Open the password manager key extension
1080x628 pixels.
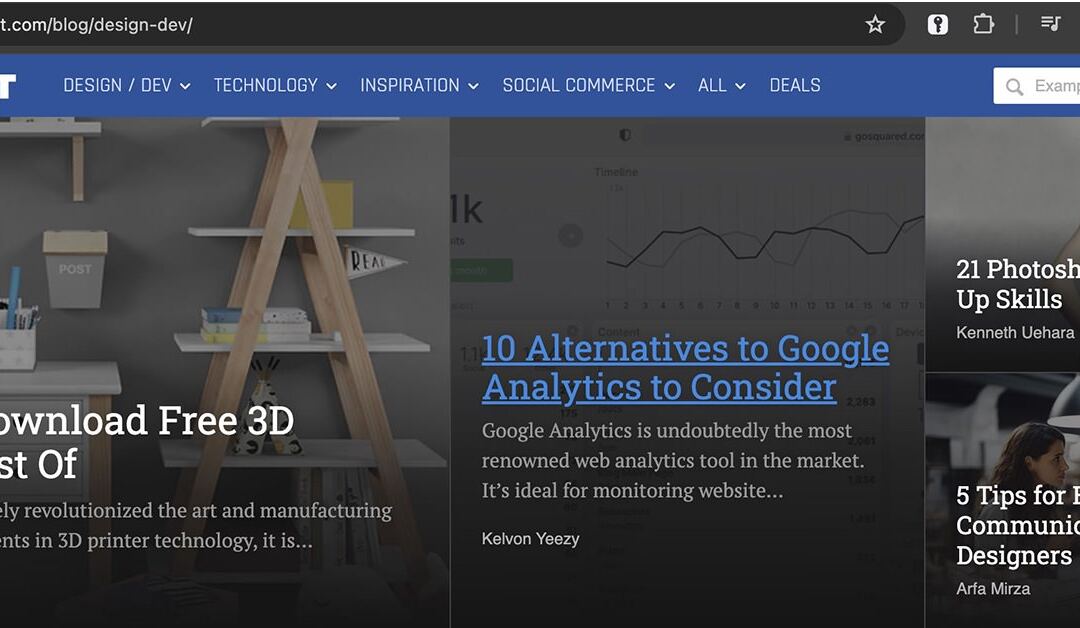tap(937, 25)
